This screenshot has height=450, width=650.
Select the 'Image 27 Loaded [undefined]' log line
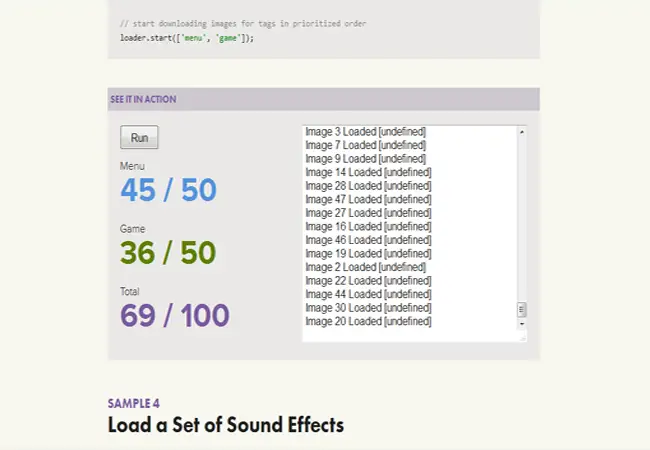[x=368, y=213]
